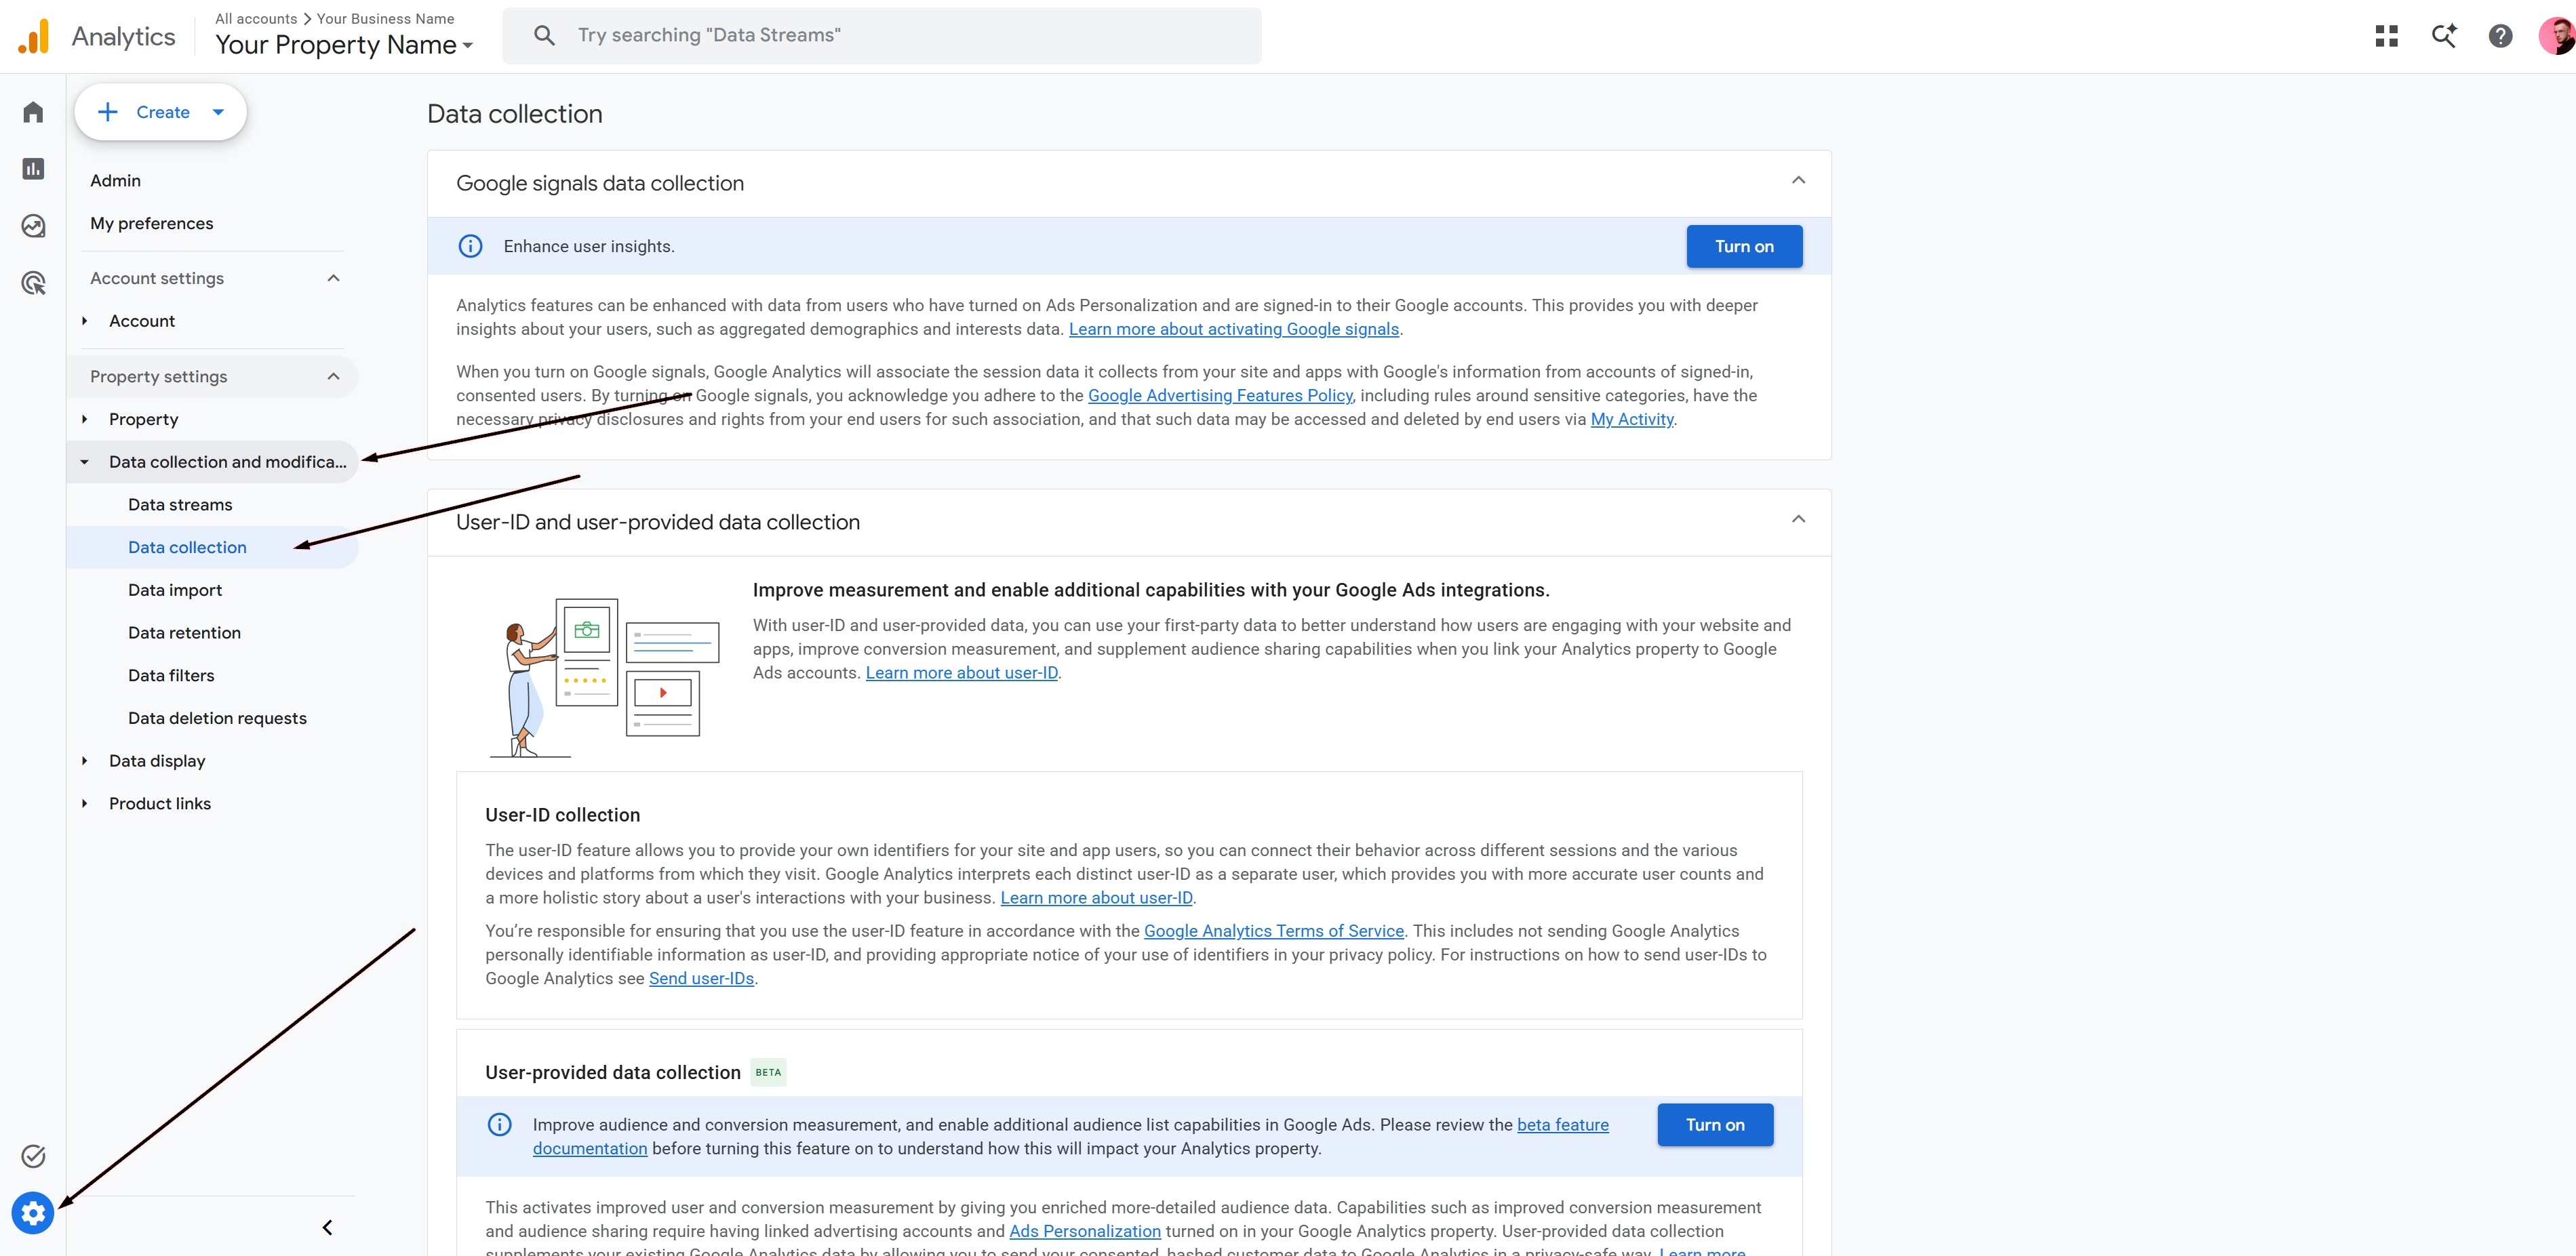Open the Advertising icon in left rail

(33, 283)
